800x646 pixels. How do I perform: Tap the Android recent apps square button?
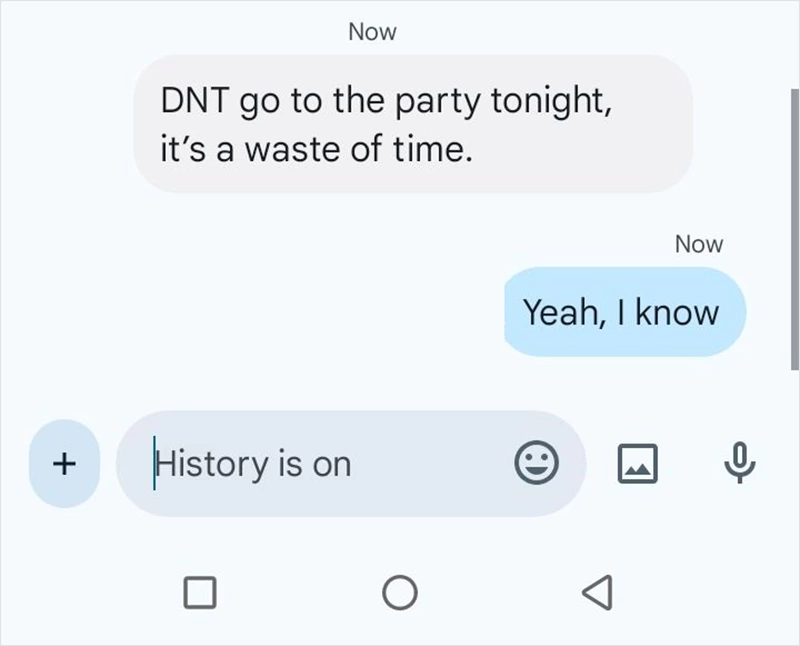tap(201, 592)
